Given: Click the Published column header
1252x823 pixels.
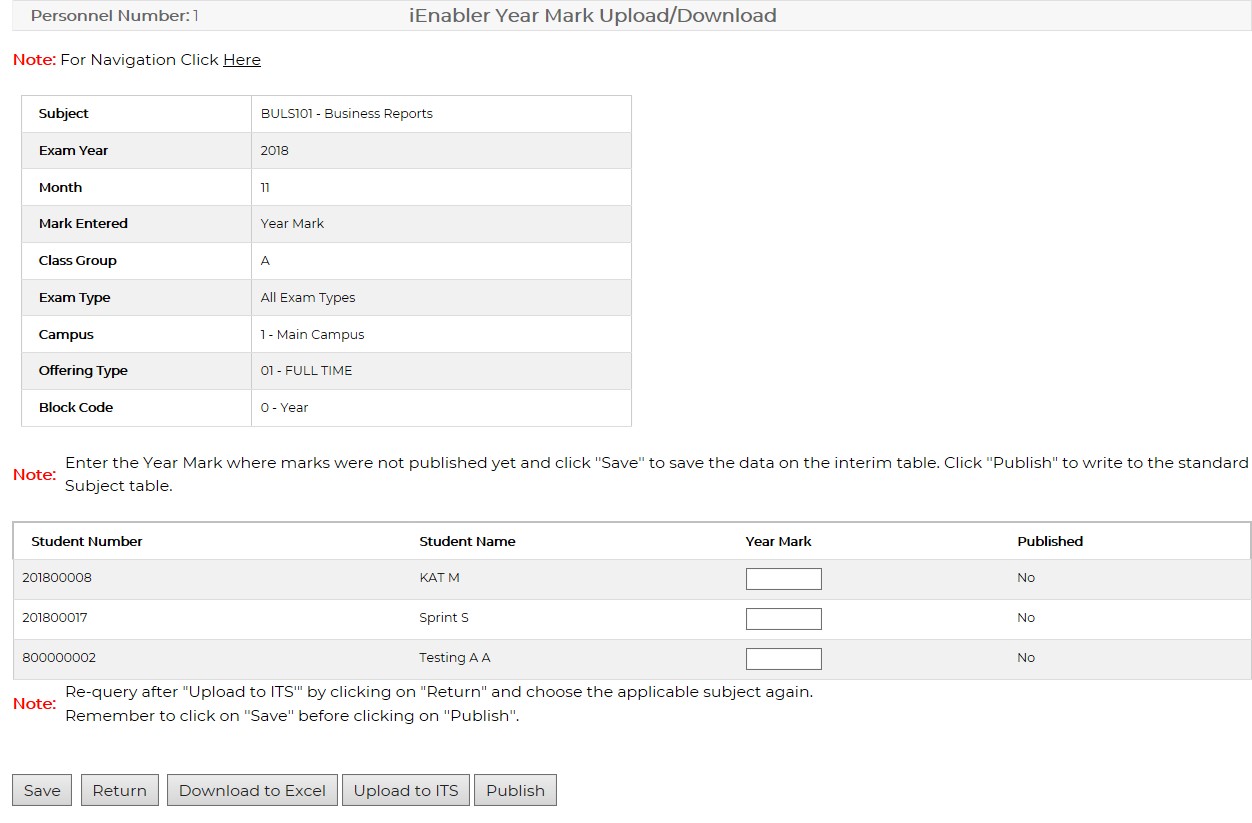Looking at the screenshot, I should pos(1050,541).
